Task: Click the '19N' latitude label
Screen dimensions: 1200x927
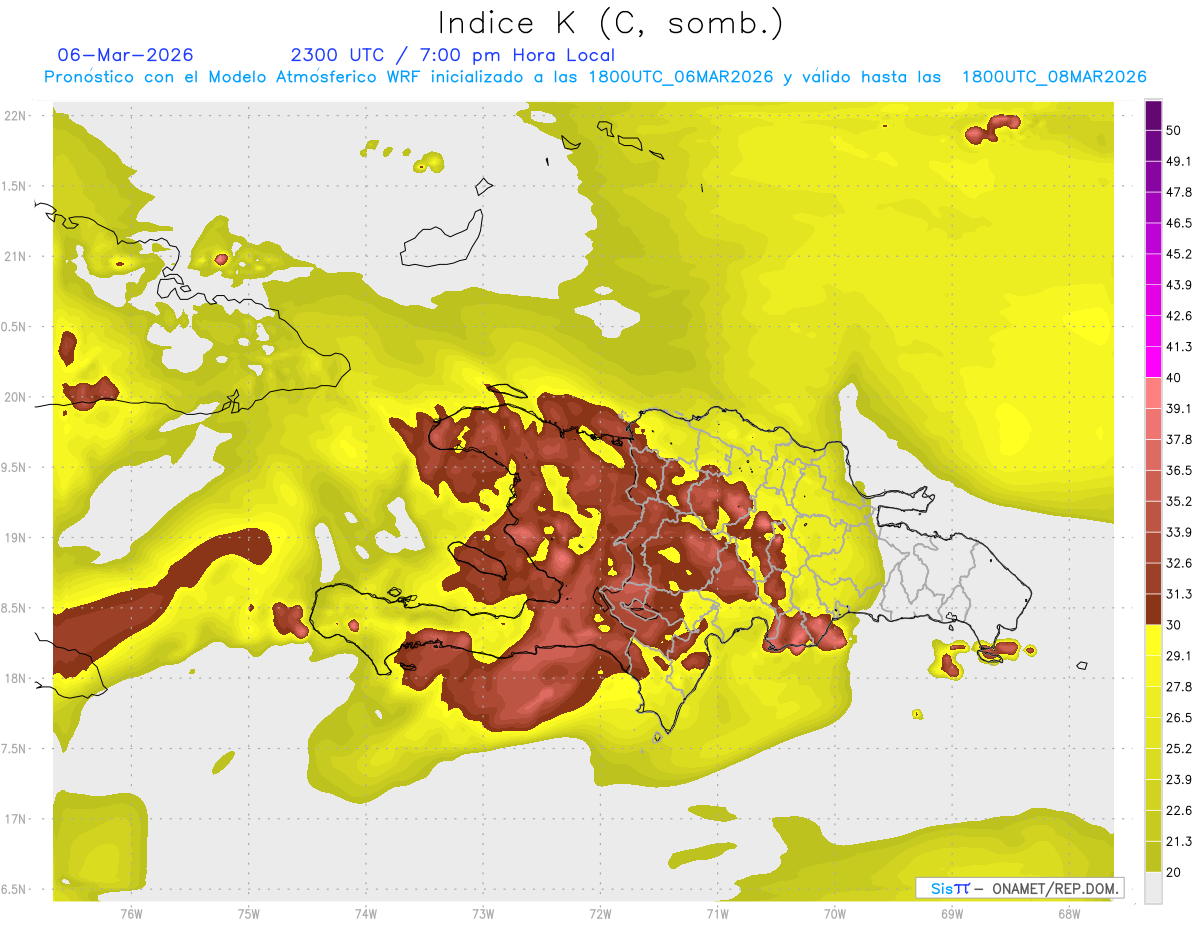Action: pos(17,537)
